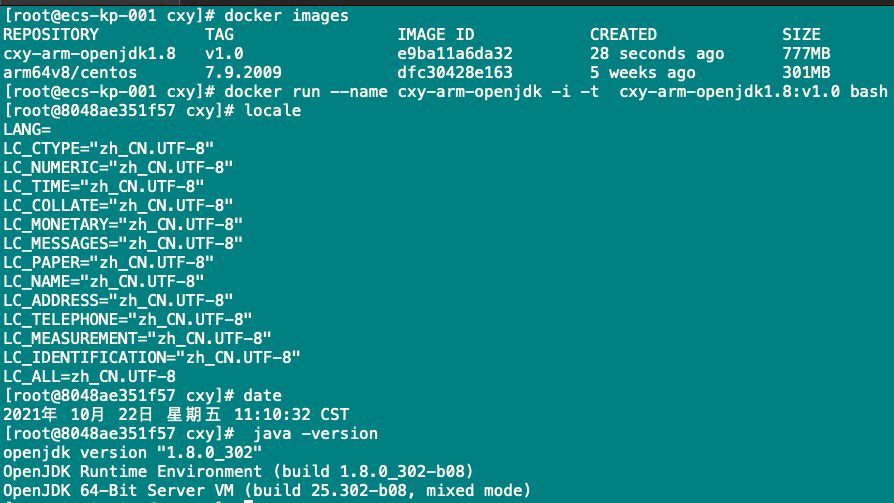Click the IMAGE ID column header
Image resolution: width=894 pixels, height=503 pixels.
(435, 35)
